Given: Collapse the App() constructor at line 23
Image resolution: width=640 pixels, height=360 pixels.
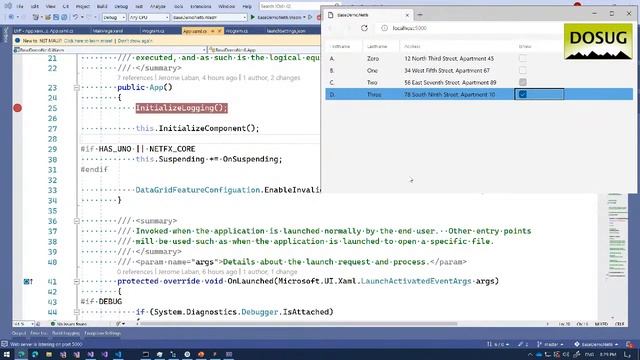Looking at the screenshot, I should 76,88.
